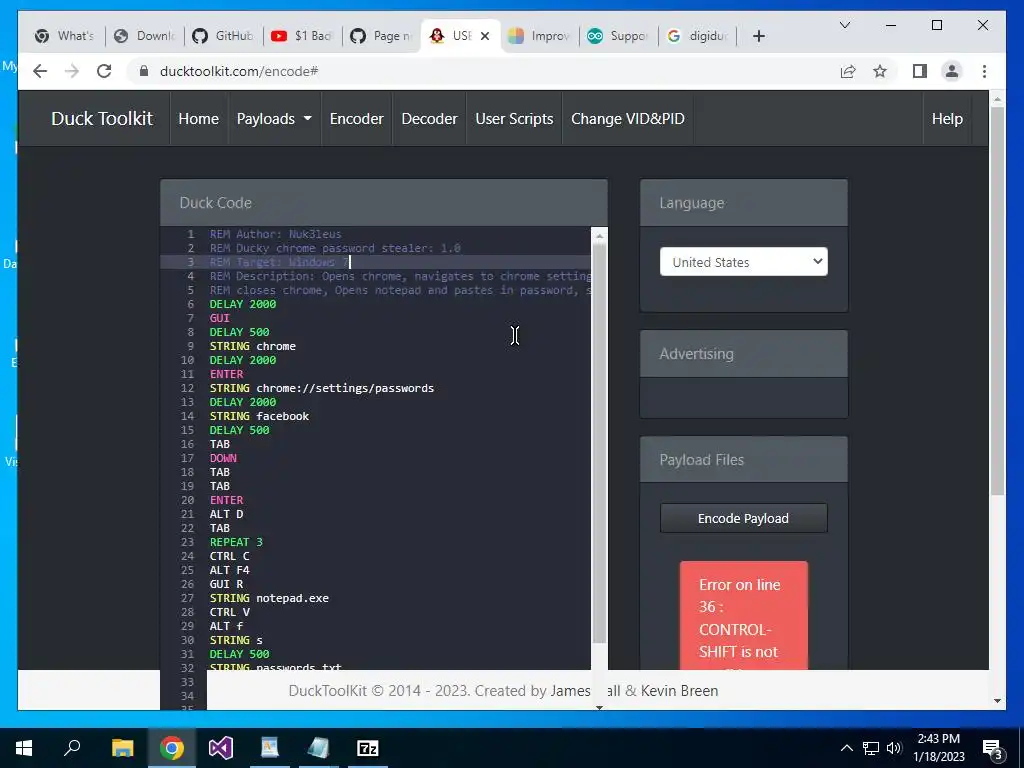This screenshot has height=768, width=1024.
Task: Click line 14 'STRING facebook'
Action: coord(259,416)
